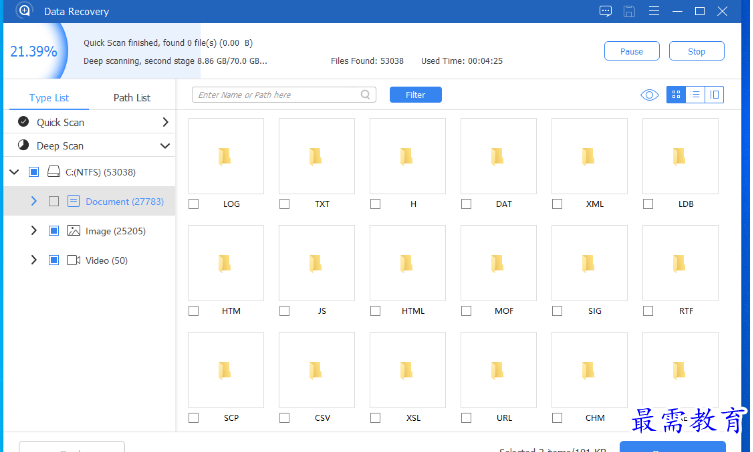Open the LOG folder thumbnail
This screenshot has width=753, height=452.
pyautogui.click(x=226, y=156)
